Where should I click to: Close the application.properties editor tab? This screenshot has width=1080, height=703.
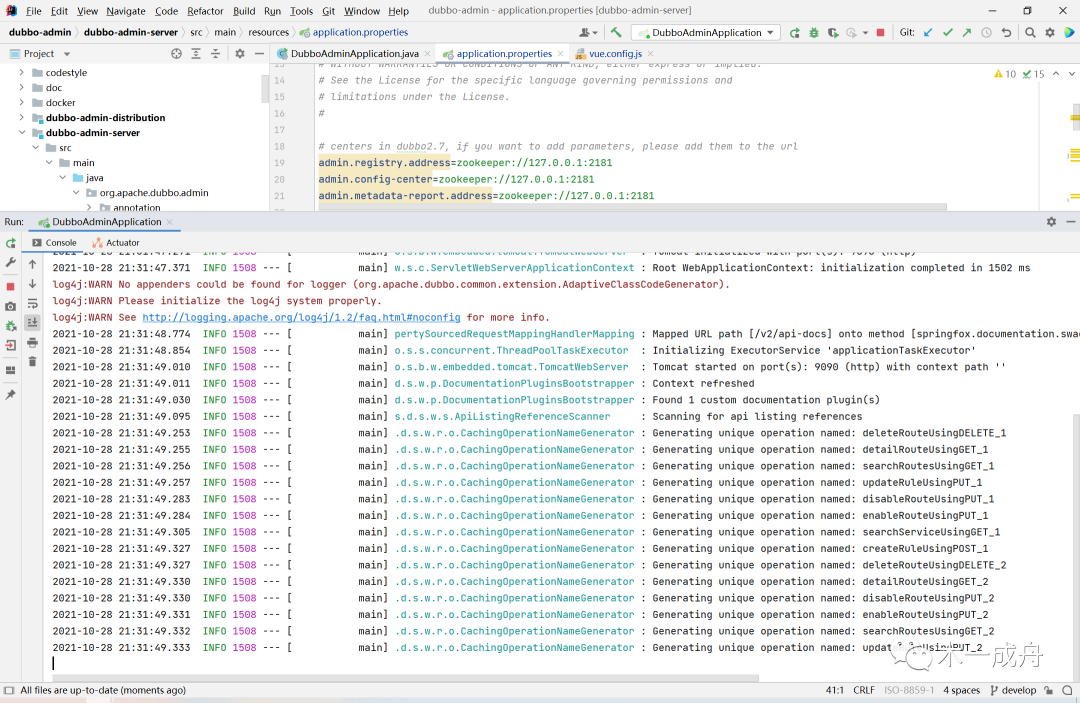(x=561, y=54)
